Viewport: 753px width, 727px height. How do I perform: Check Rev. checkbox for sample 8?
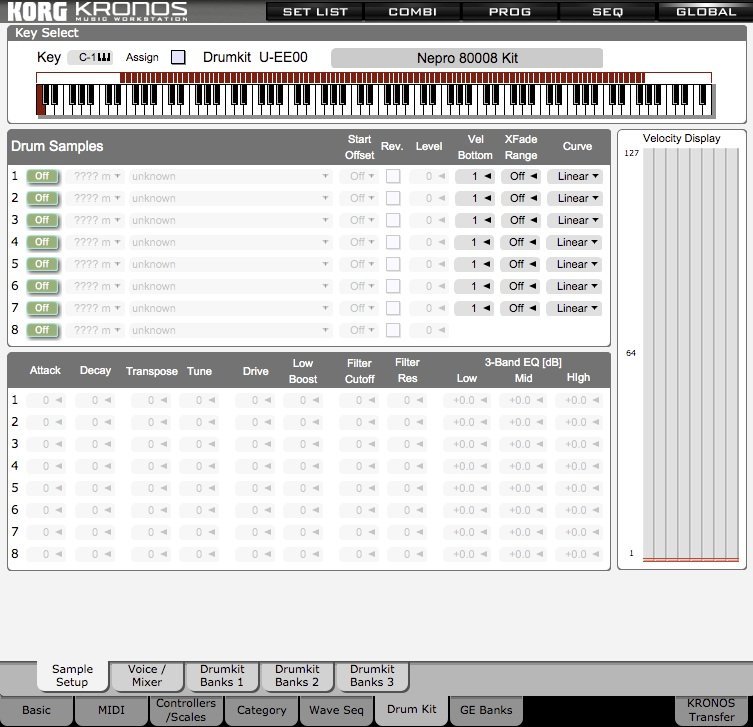tap(393, 330)
